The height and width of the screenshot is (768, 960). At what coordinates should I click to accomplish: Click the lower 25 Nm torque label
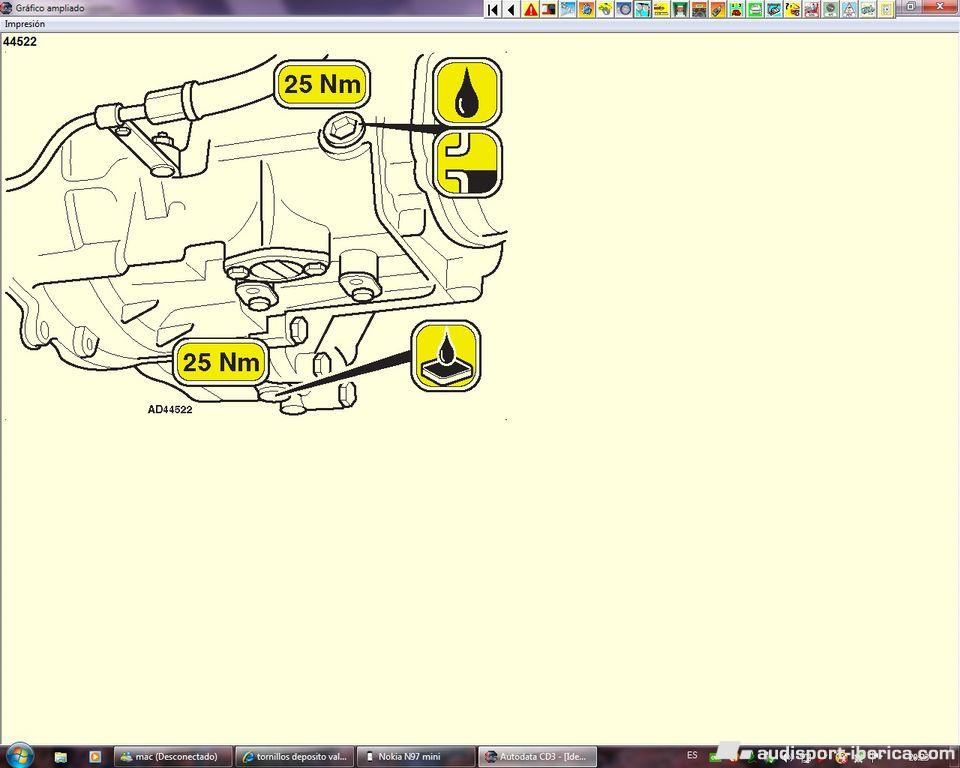221,362
